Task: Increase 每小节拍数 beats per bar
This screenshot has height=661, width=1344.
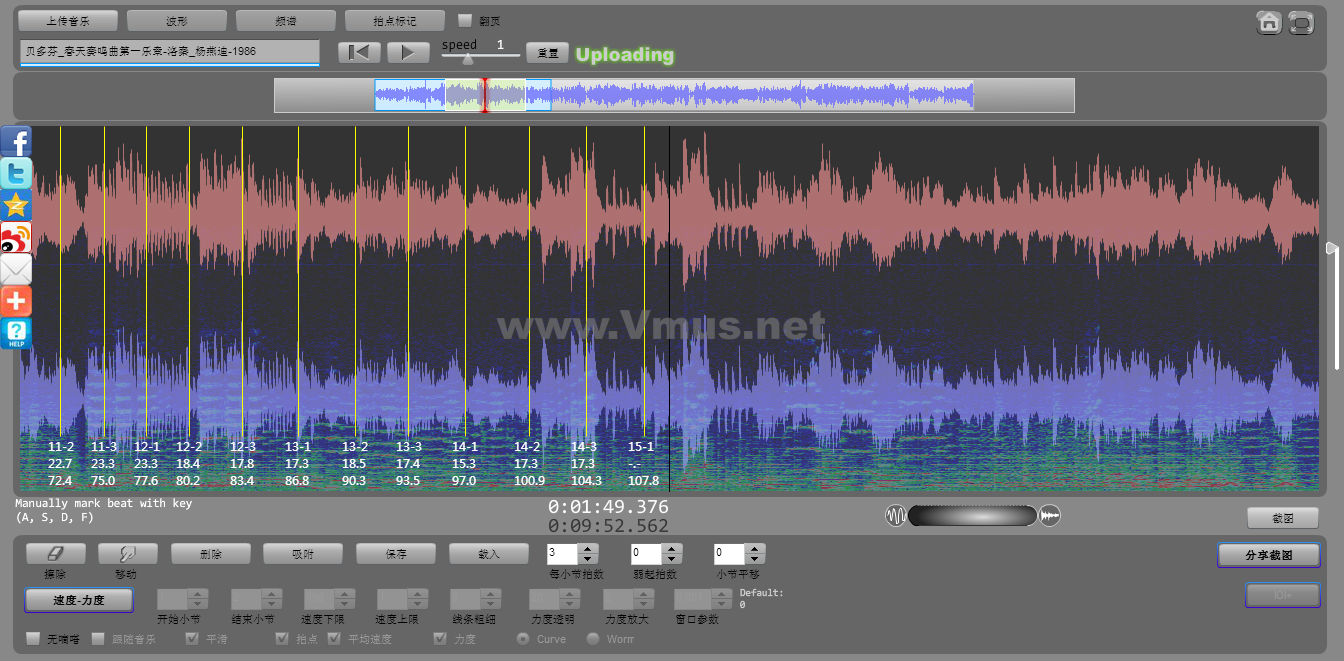Action: click(588, 549)
